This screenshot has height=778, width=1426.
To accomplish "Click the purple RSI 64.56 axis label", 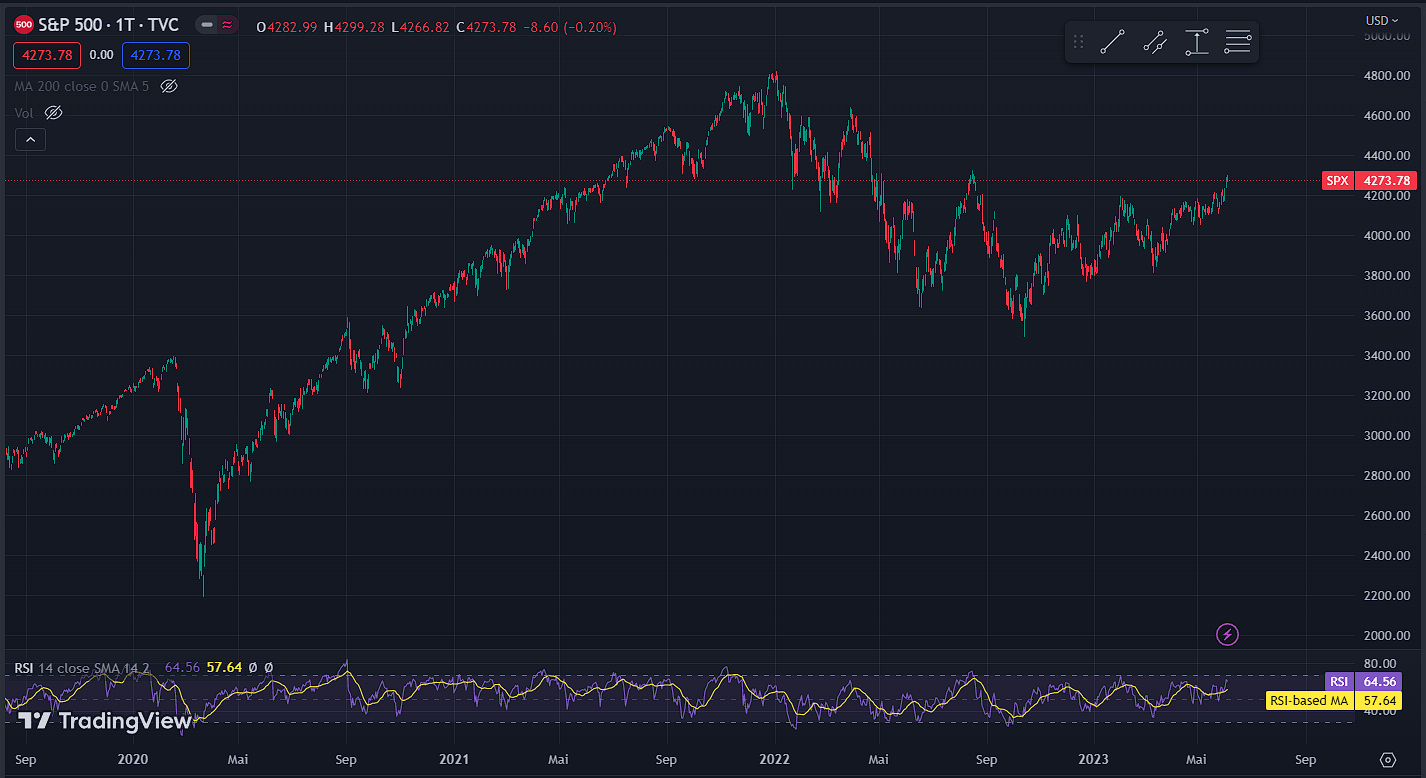I will [1363, 682].
